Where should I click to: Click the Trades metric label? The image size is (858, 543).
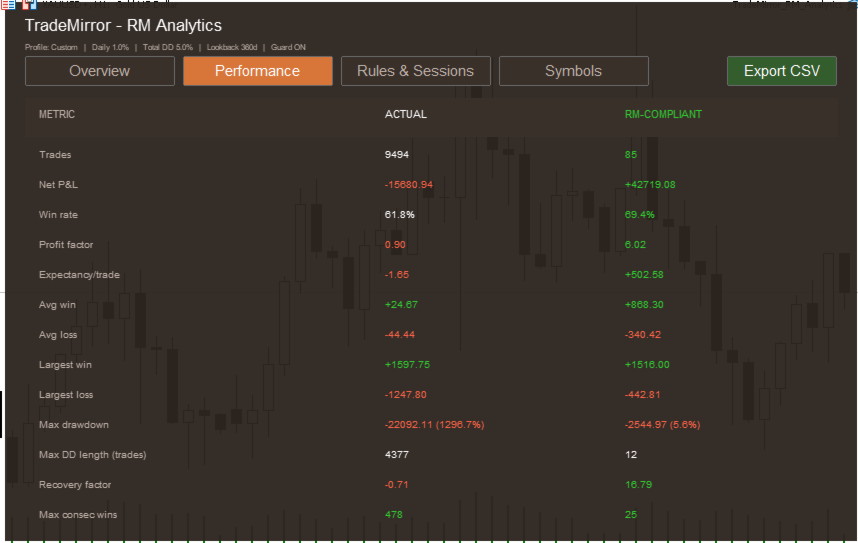(55, 155)
